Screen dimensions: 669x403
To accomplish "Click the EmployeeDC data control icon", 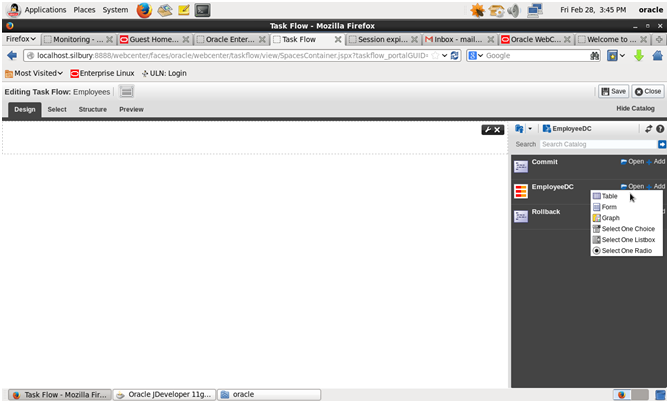I will [x=521, y=191].
